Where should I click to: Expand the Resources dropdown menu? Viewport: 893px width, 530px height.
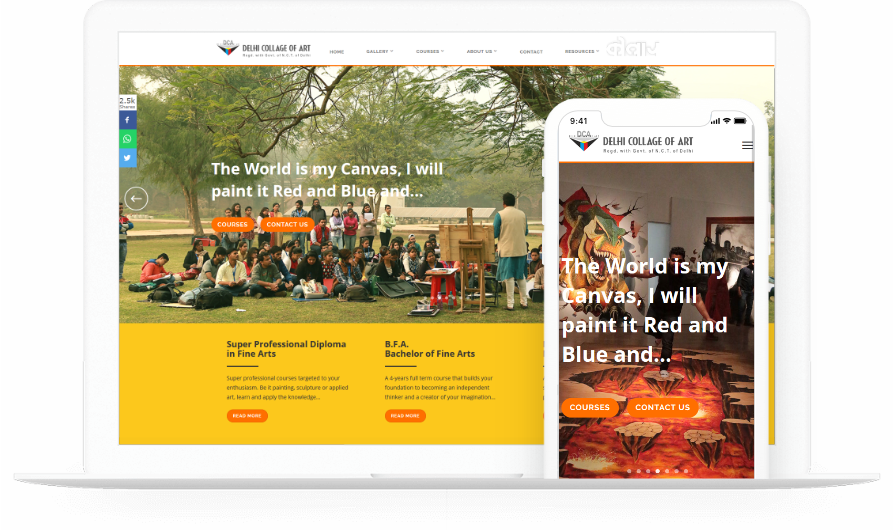[x=581, y=51]
